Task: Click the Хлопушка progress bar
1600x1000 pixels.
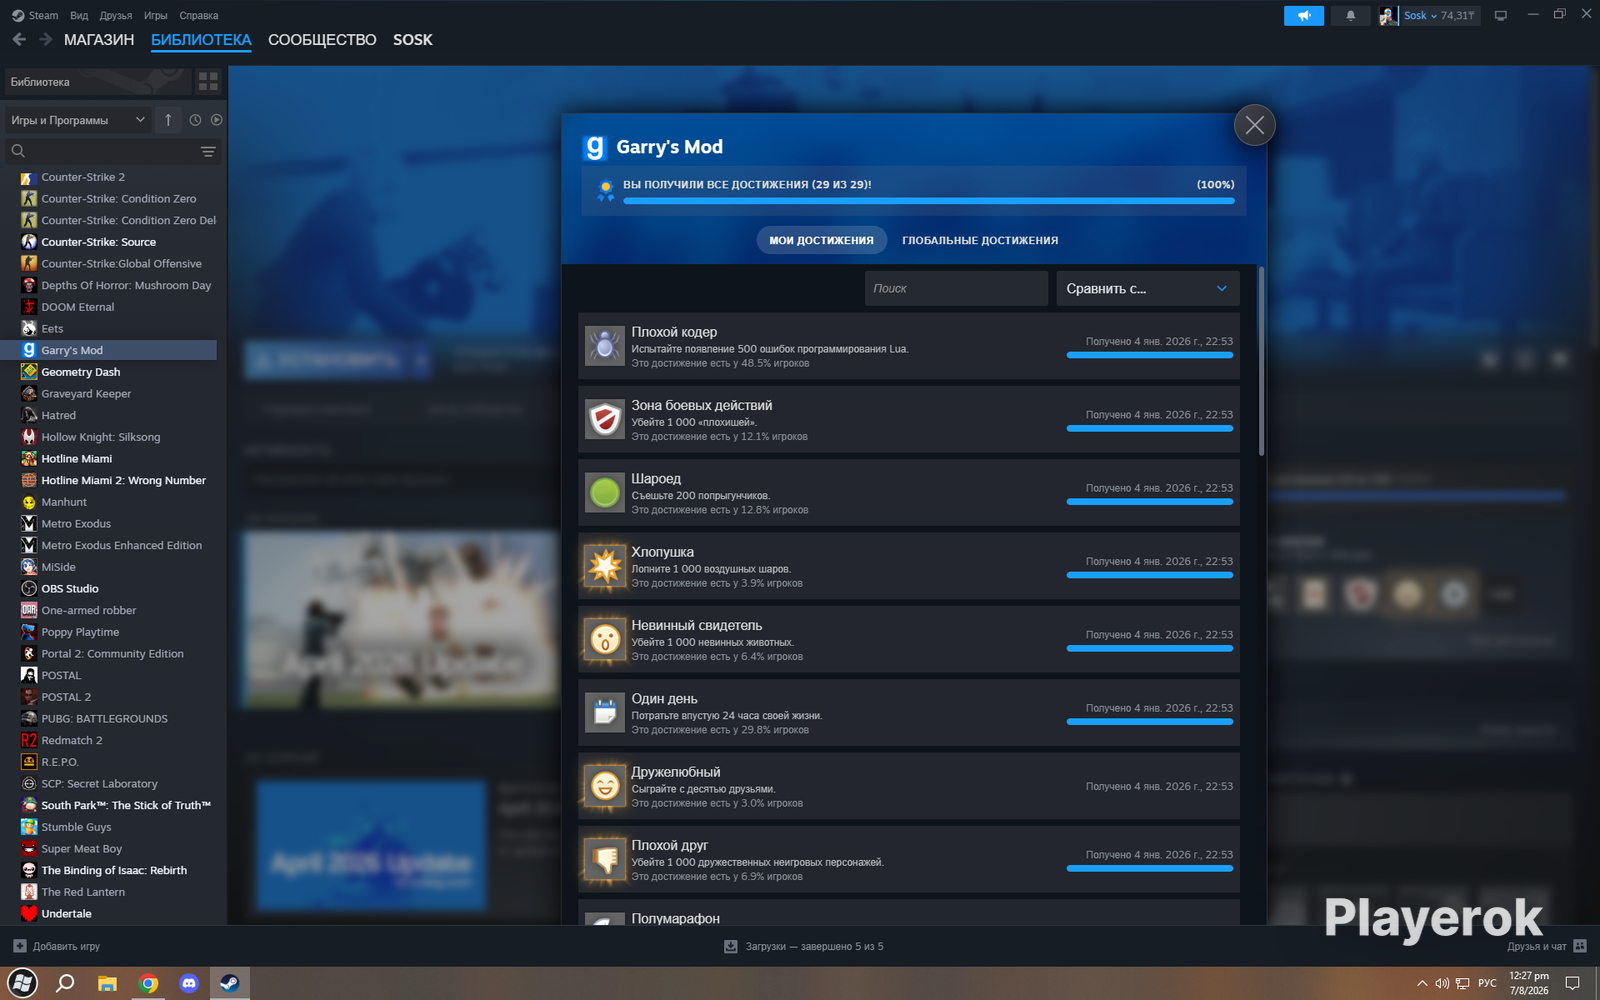Action: (1150, 575)
